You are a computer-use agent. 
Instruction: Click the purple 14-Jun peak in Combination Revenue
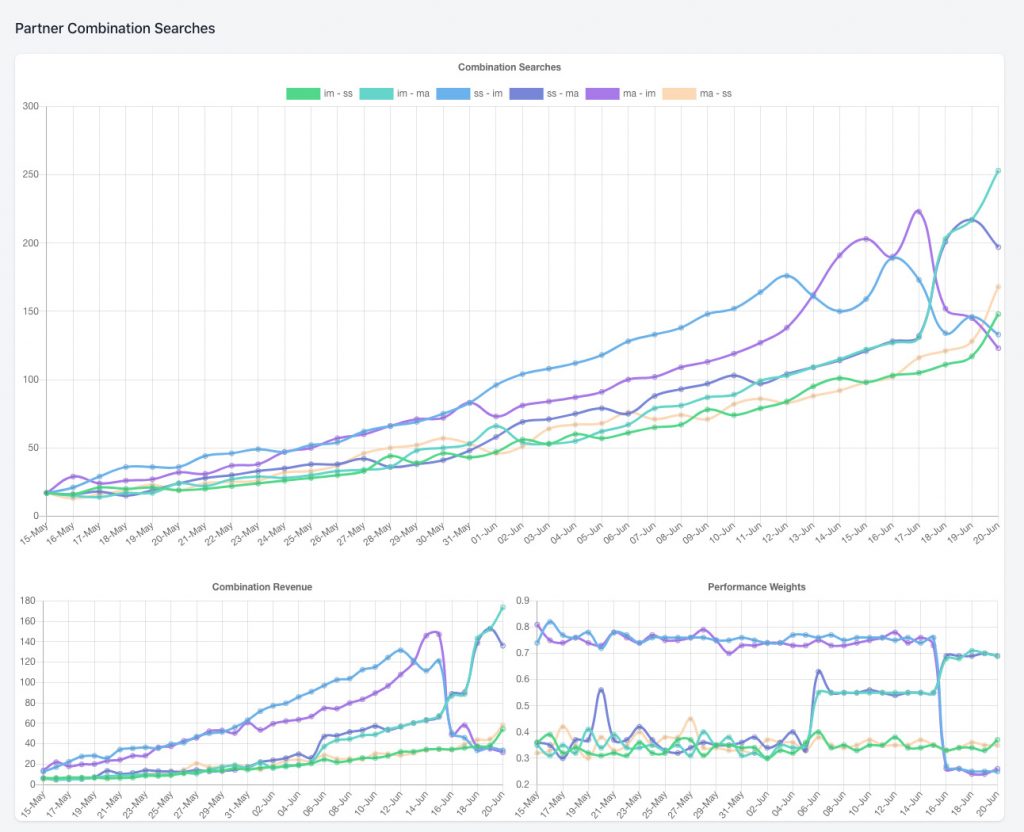coord(434,633)
